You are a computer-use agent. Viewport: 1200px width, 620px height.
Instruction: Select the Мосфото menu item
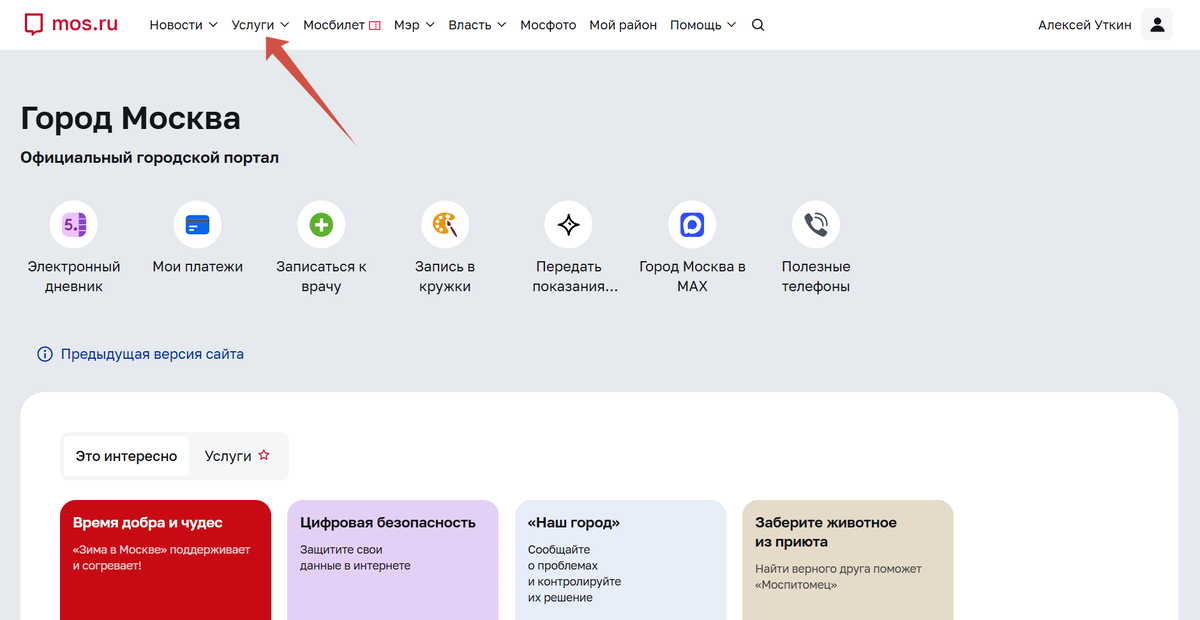pos(548,24)
